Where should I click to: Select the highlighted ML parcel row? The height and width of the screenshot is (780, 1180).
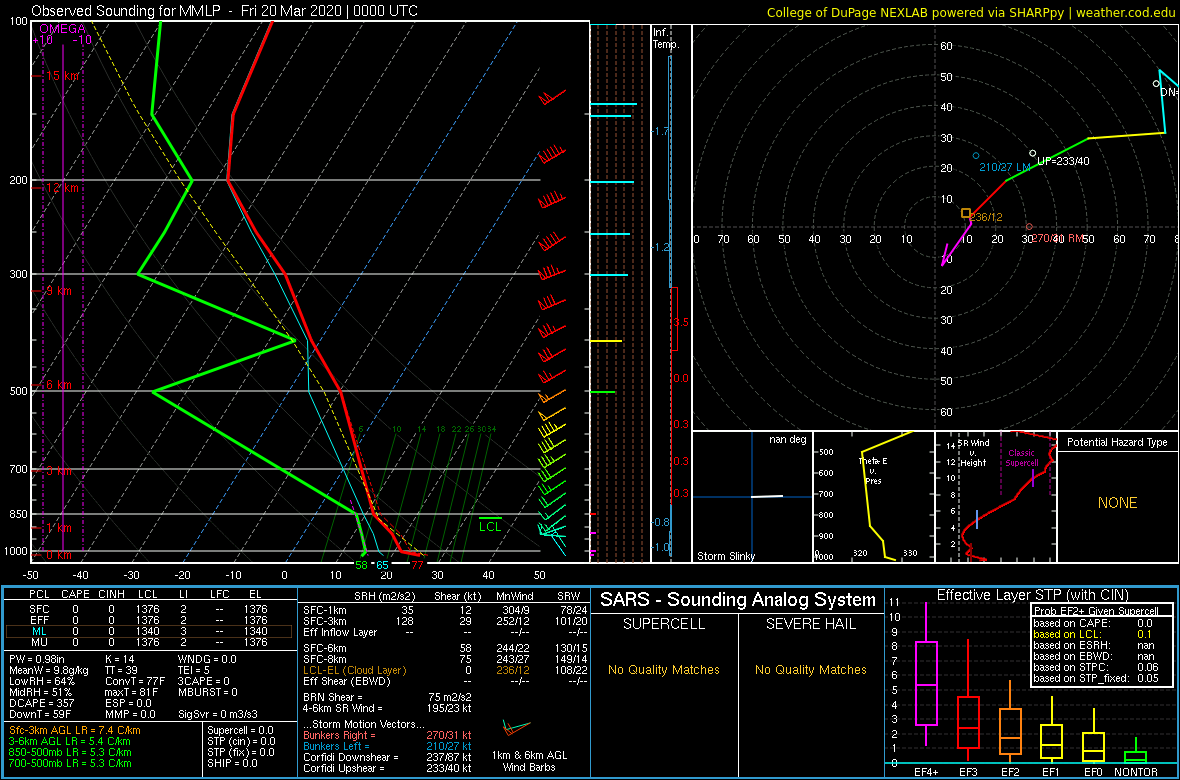pos(148,632)
